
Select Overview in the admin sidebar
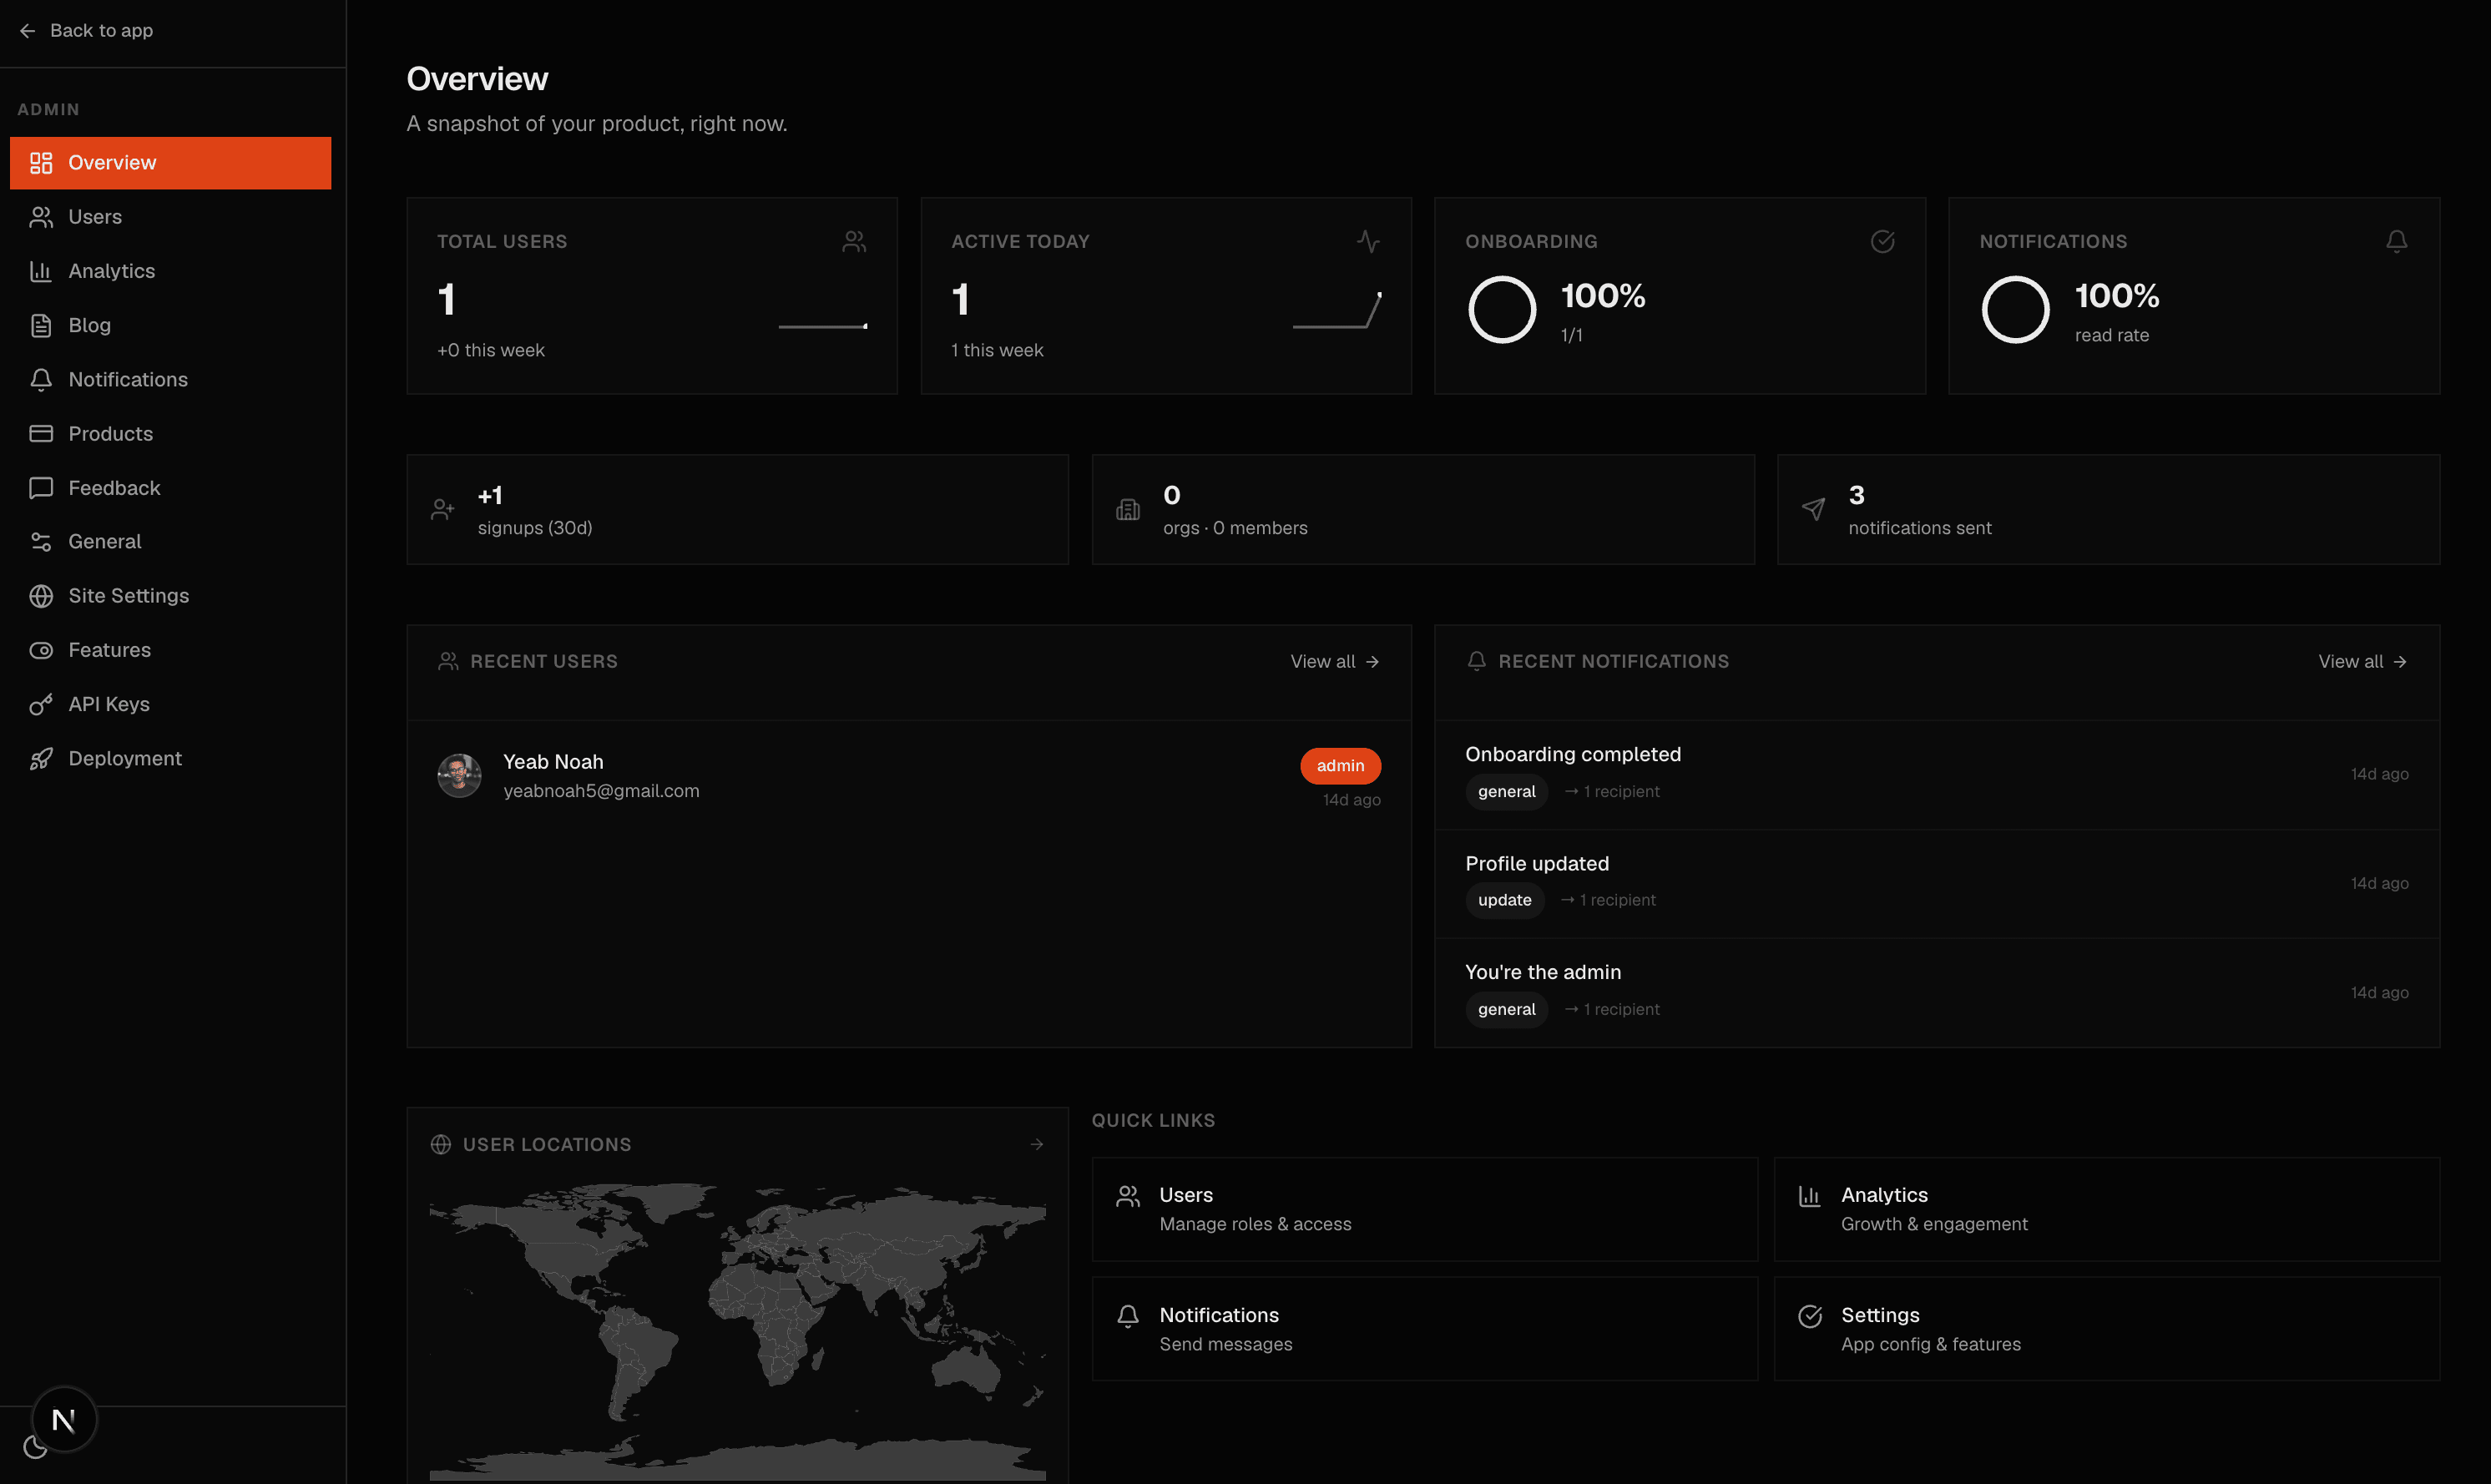pos(170,163)
